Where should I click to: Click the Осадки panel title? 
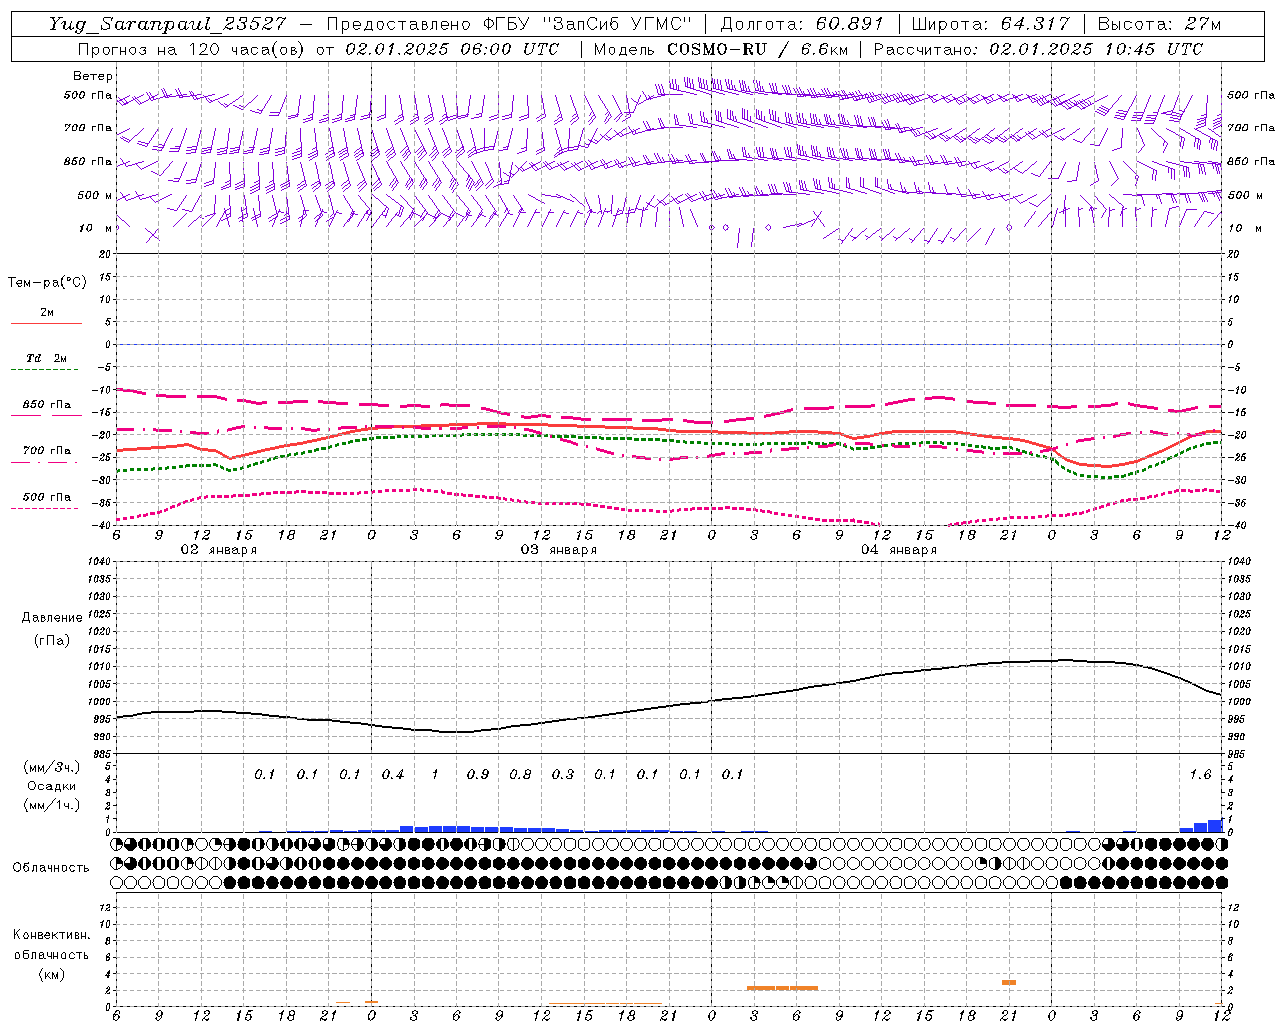click(52, 786)
